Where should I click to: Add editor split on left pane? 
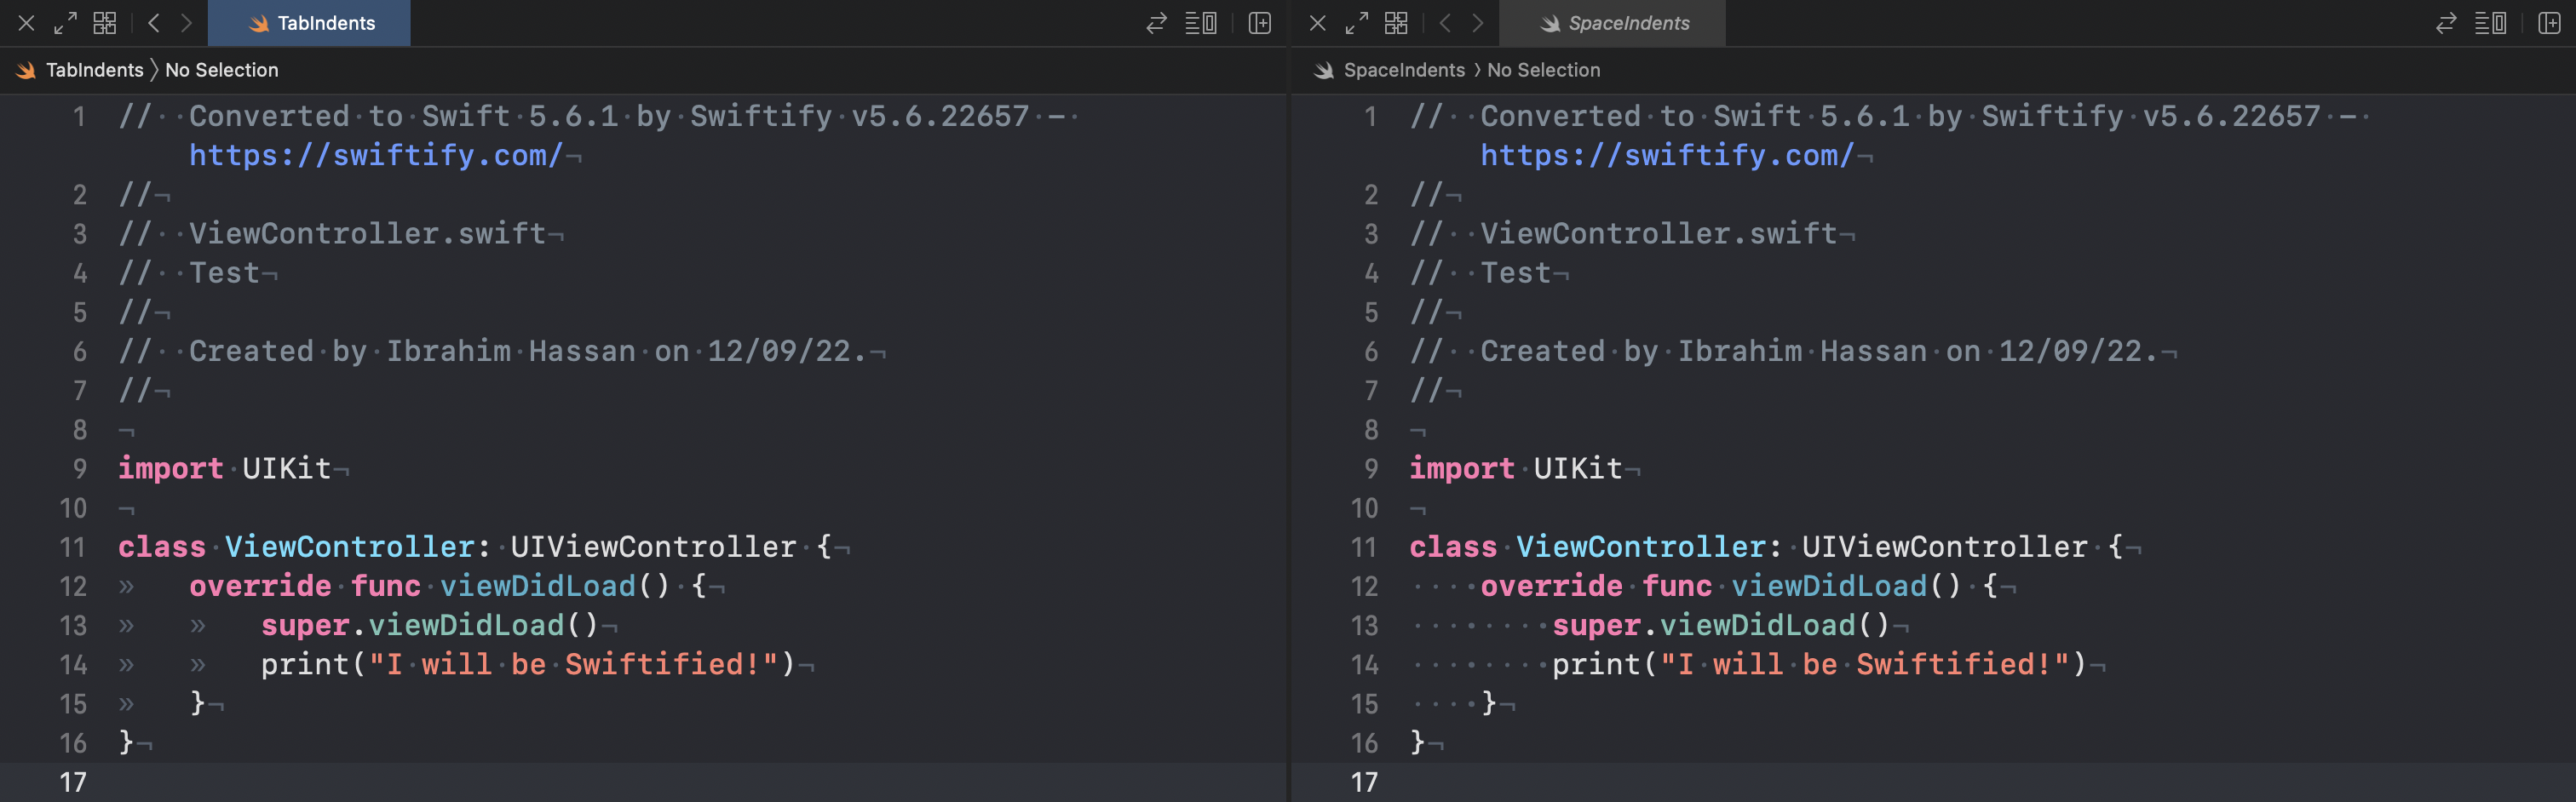(x=1259, y=23)
